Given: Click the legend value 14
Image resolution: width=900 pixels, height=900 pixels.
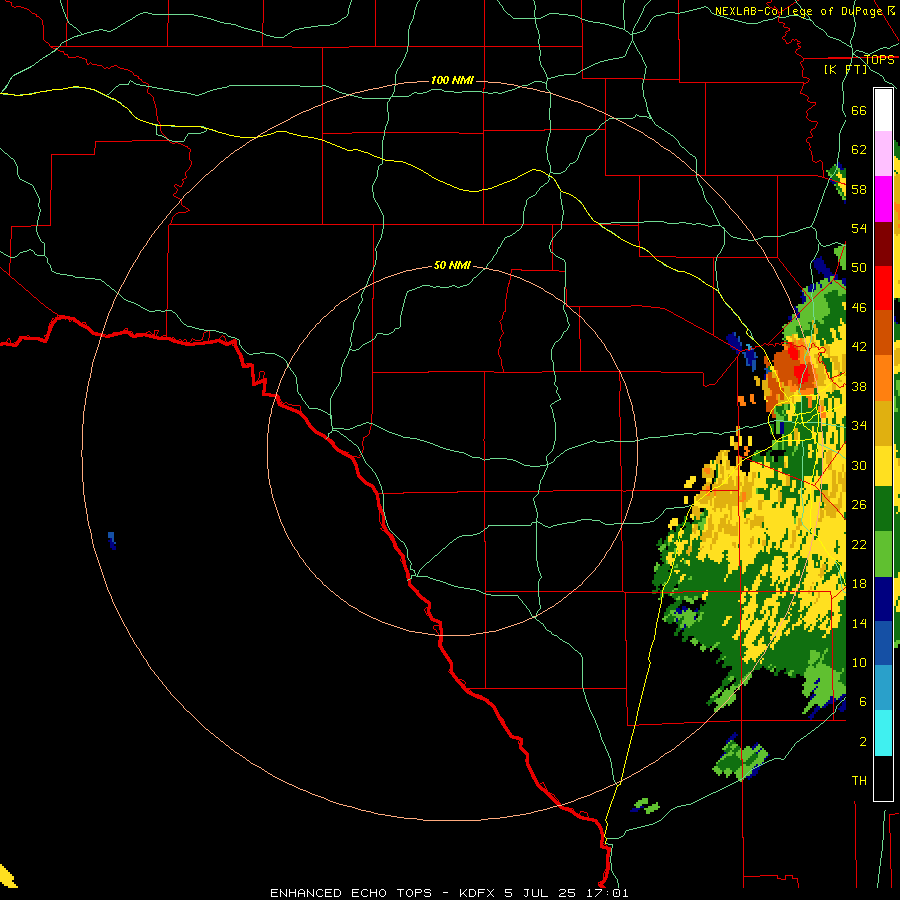Looking at the screenshot, I should click(x=859, y=623).
